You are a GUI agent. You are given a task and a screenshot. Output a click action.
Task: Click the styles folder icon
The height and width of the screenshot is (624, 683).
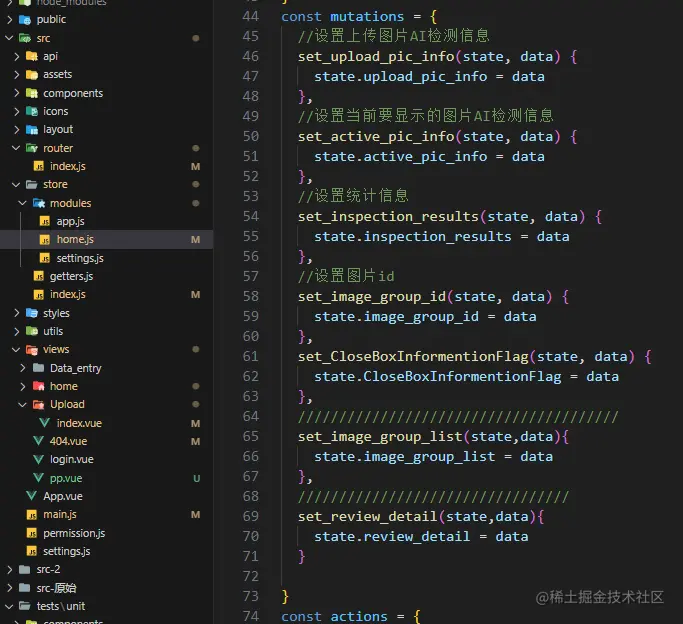31,313
